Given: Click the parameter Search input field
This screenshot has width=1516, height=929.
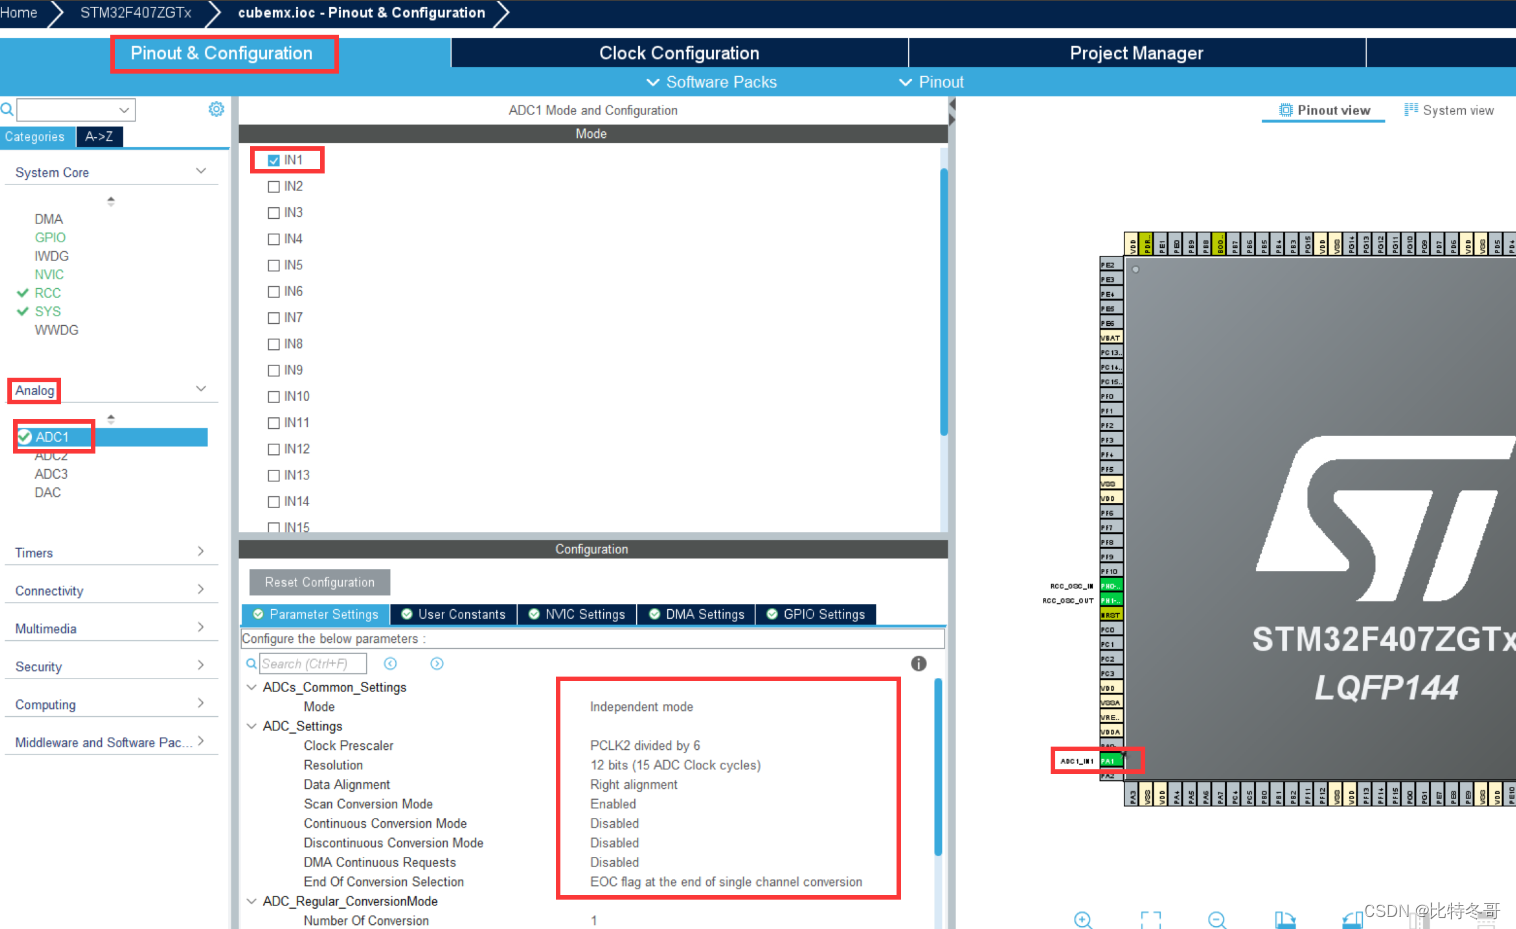Looking at the screenshot, I should (313, 663).
